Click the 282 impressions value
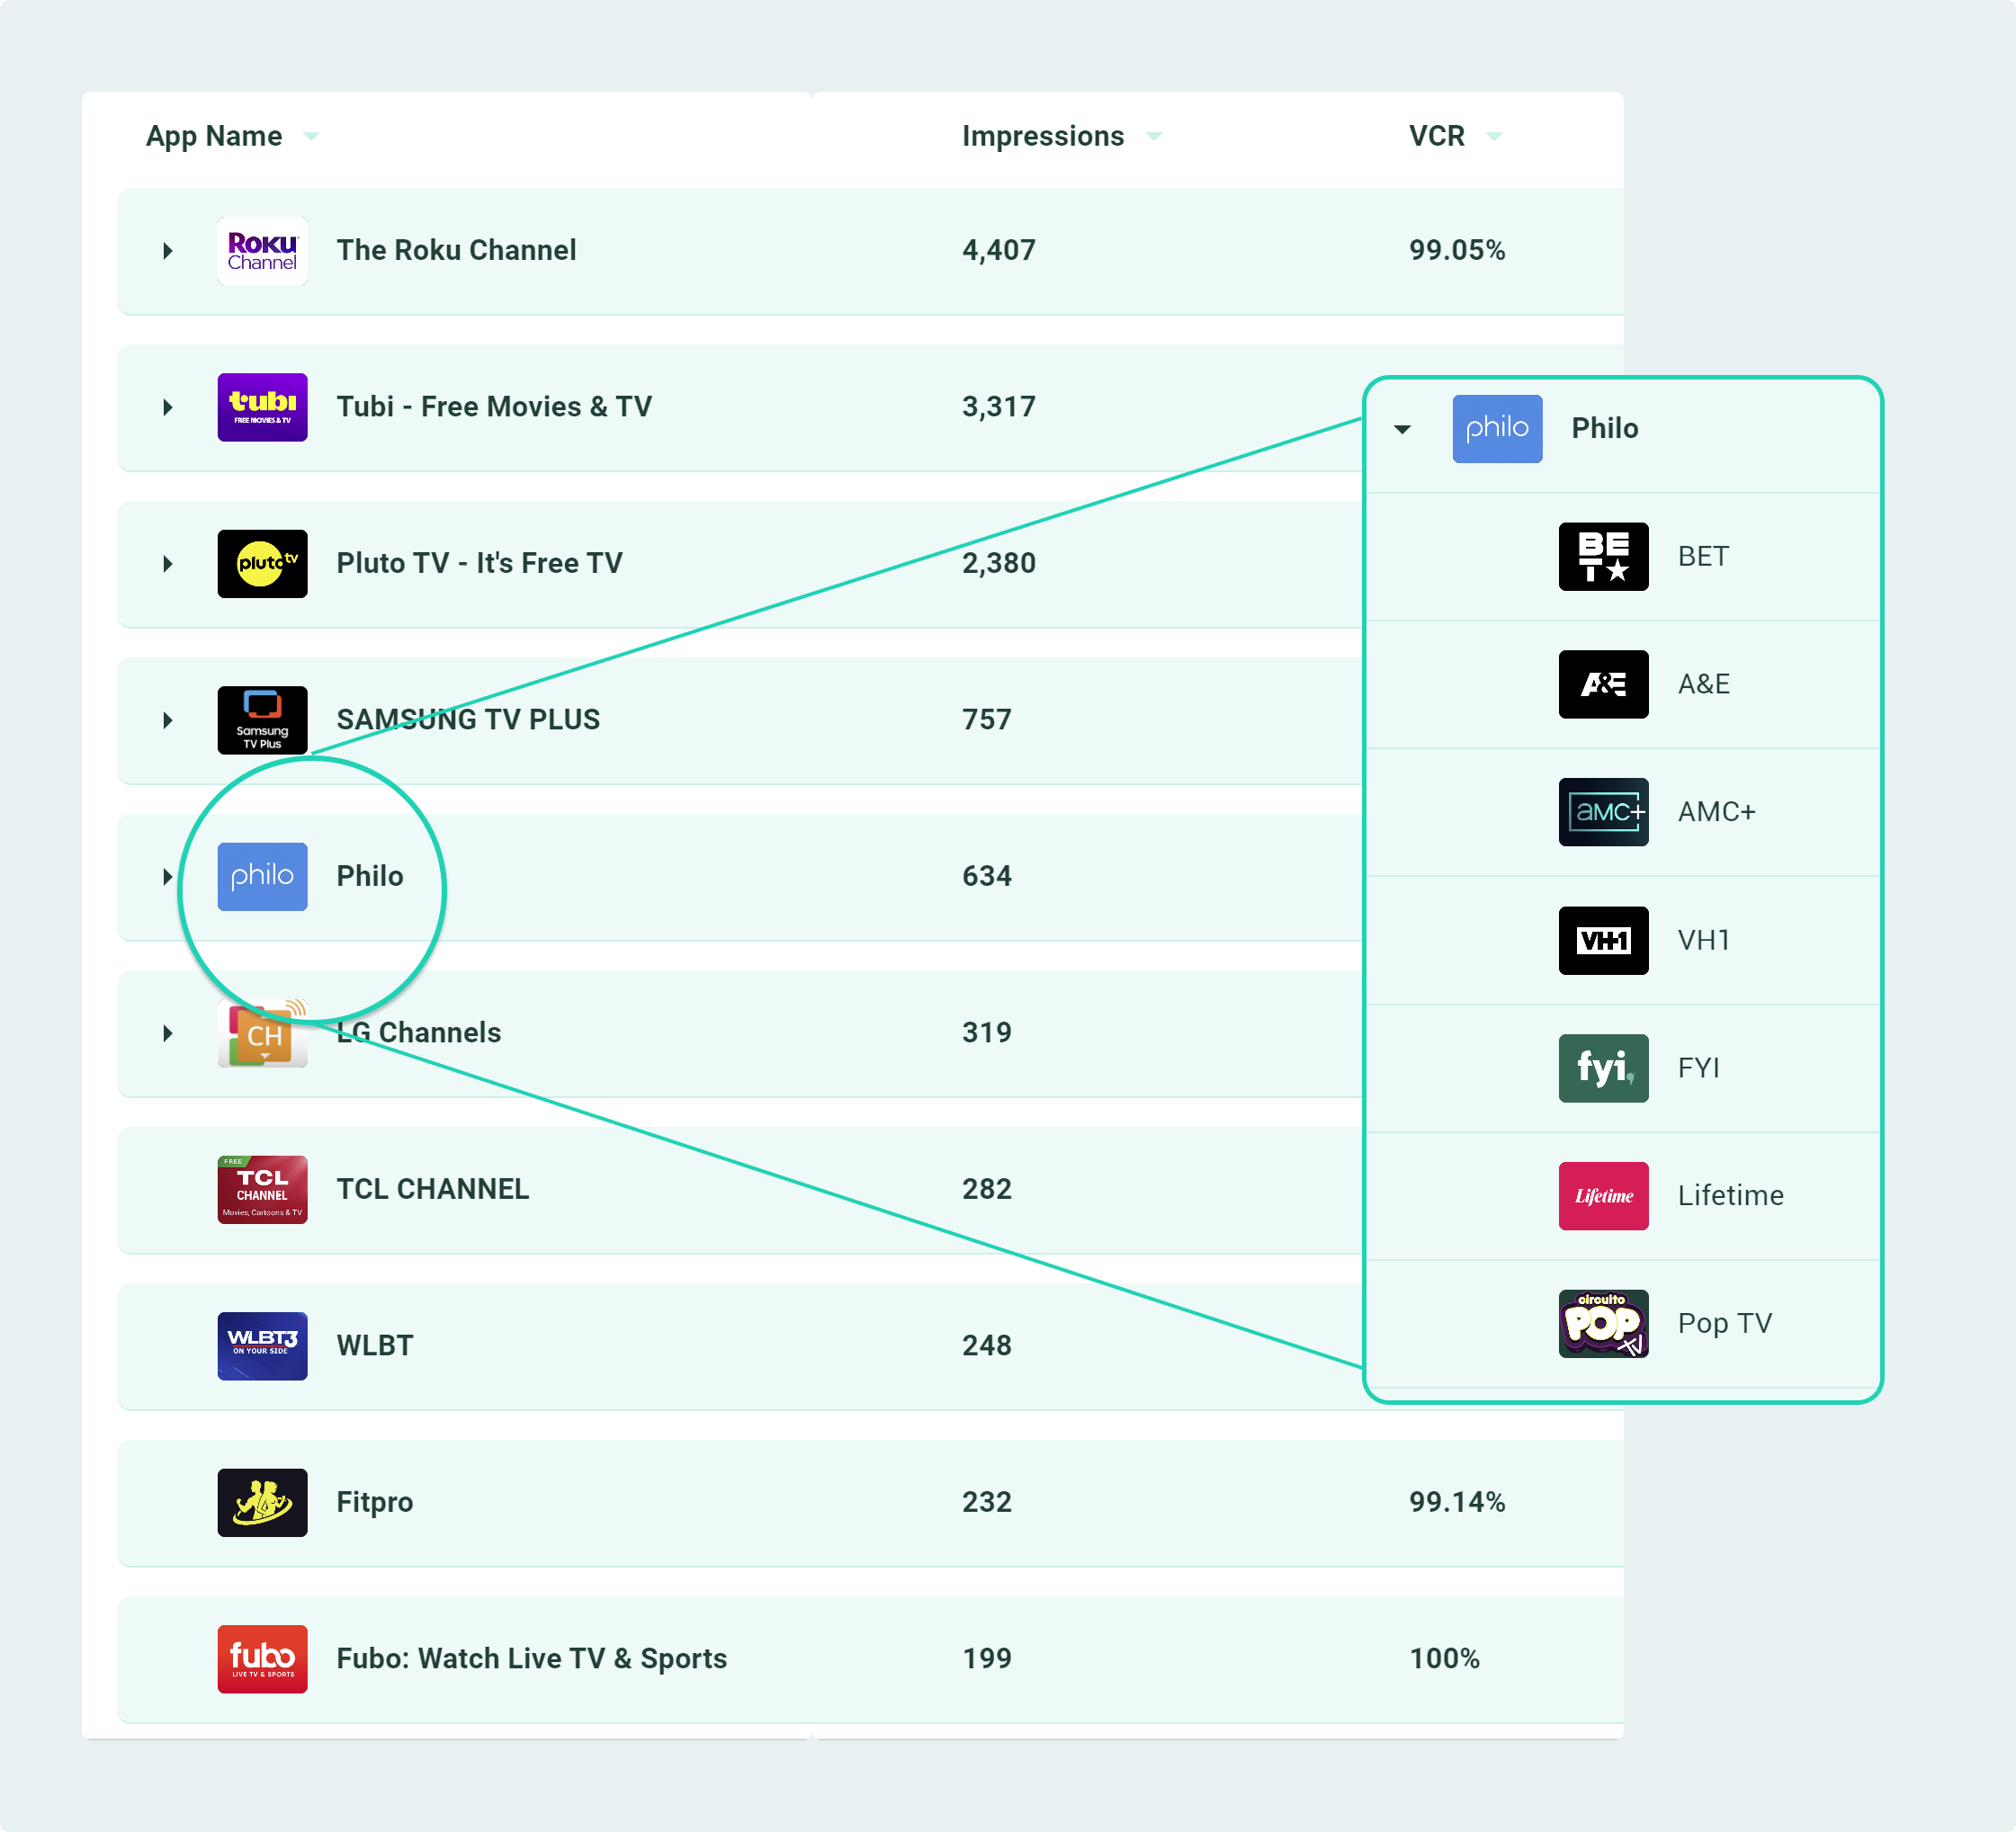 pos(987,1189)
